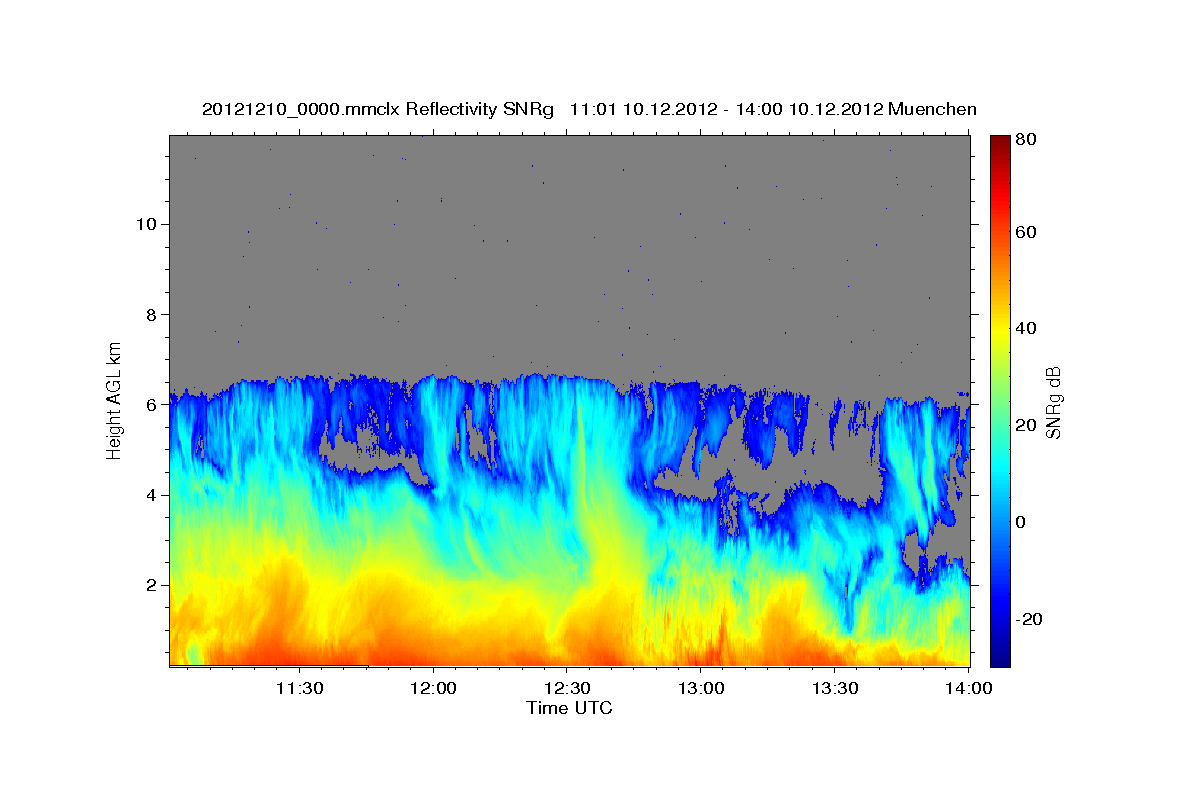The image size is (1200, 800).
Task: Click the height tick label 6
Action: (x=149, y=405)
